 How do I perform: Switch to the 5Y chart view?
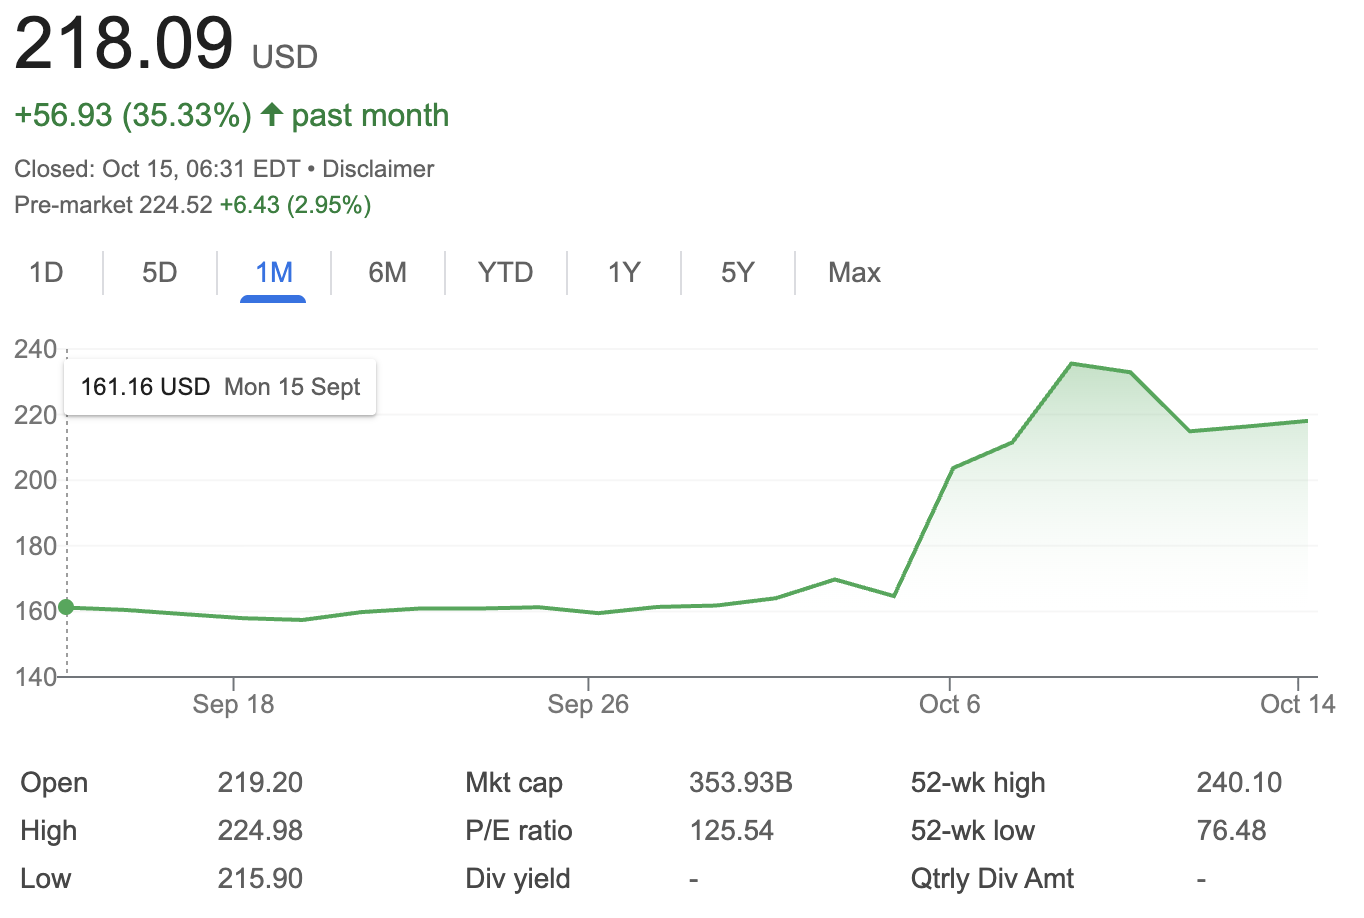[737, 272]
